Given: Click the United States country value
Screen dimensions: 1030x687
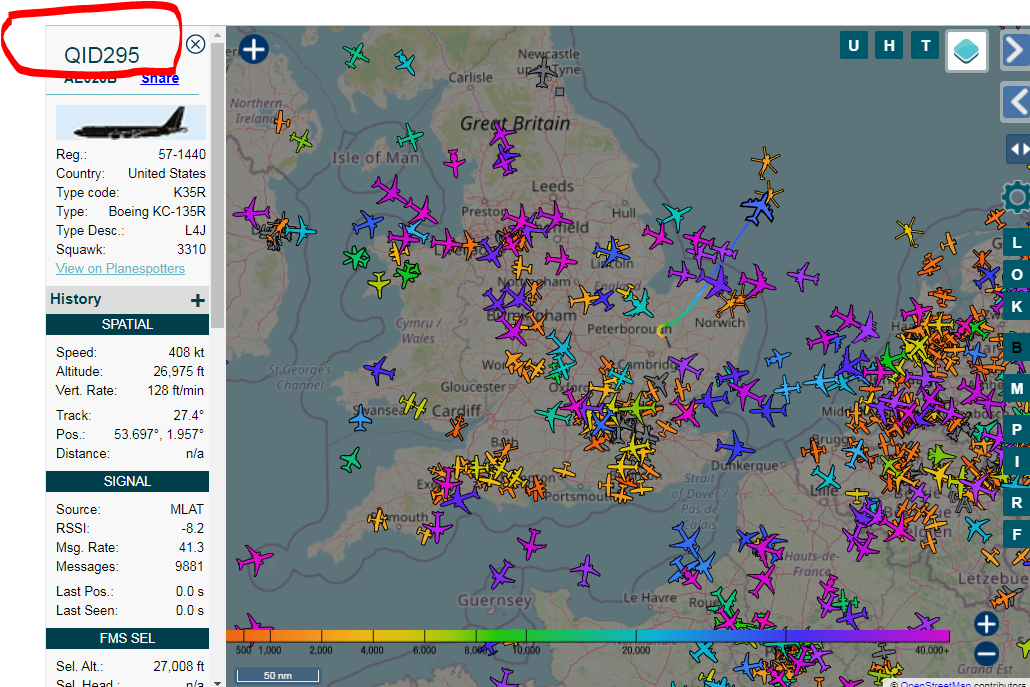Looking at the screenshot, I should 167,173.
